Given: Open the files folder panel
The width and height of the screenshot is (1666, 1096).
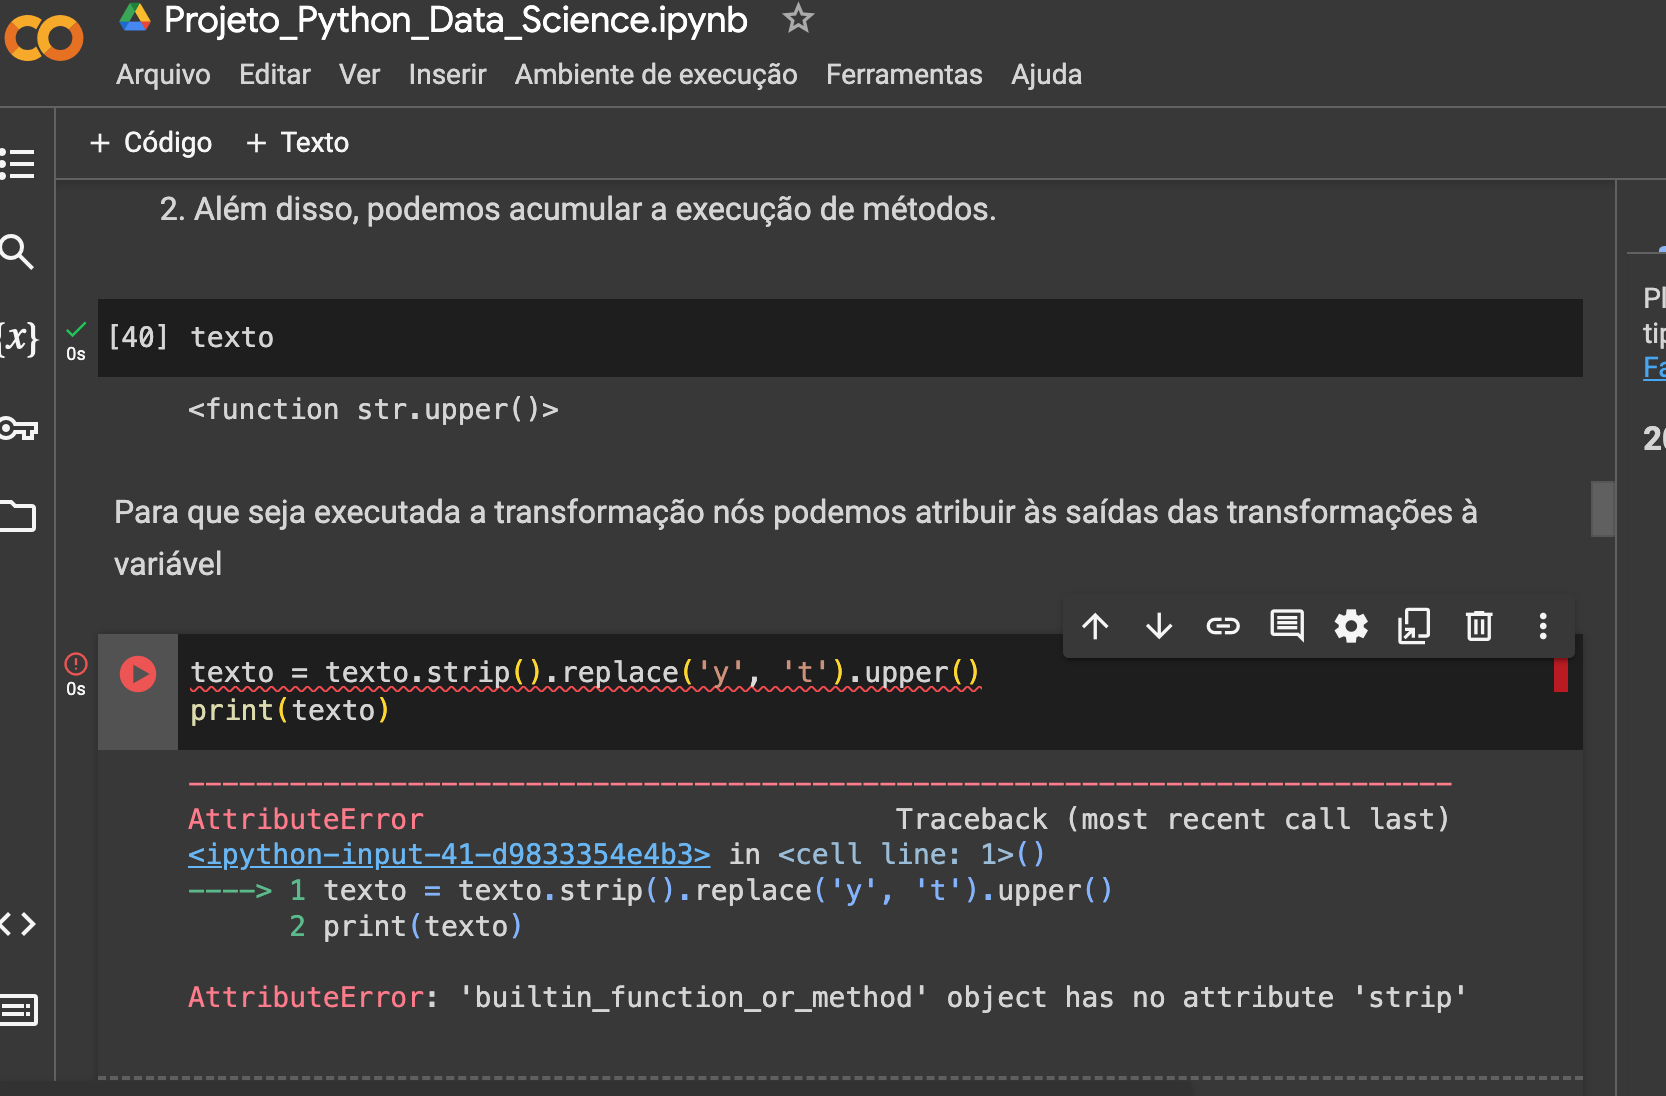Looking at the screenshot, I should coord(18,516).
